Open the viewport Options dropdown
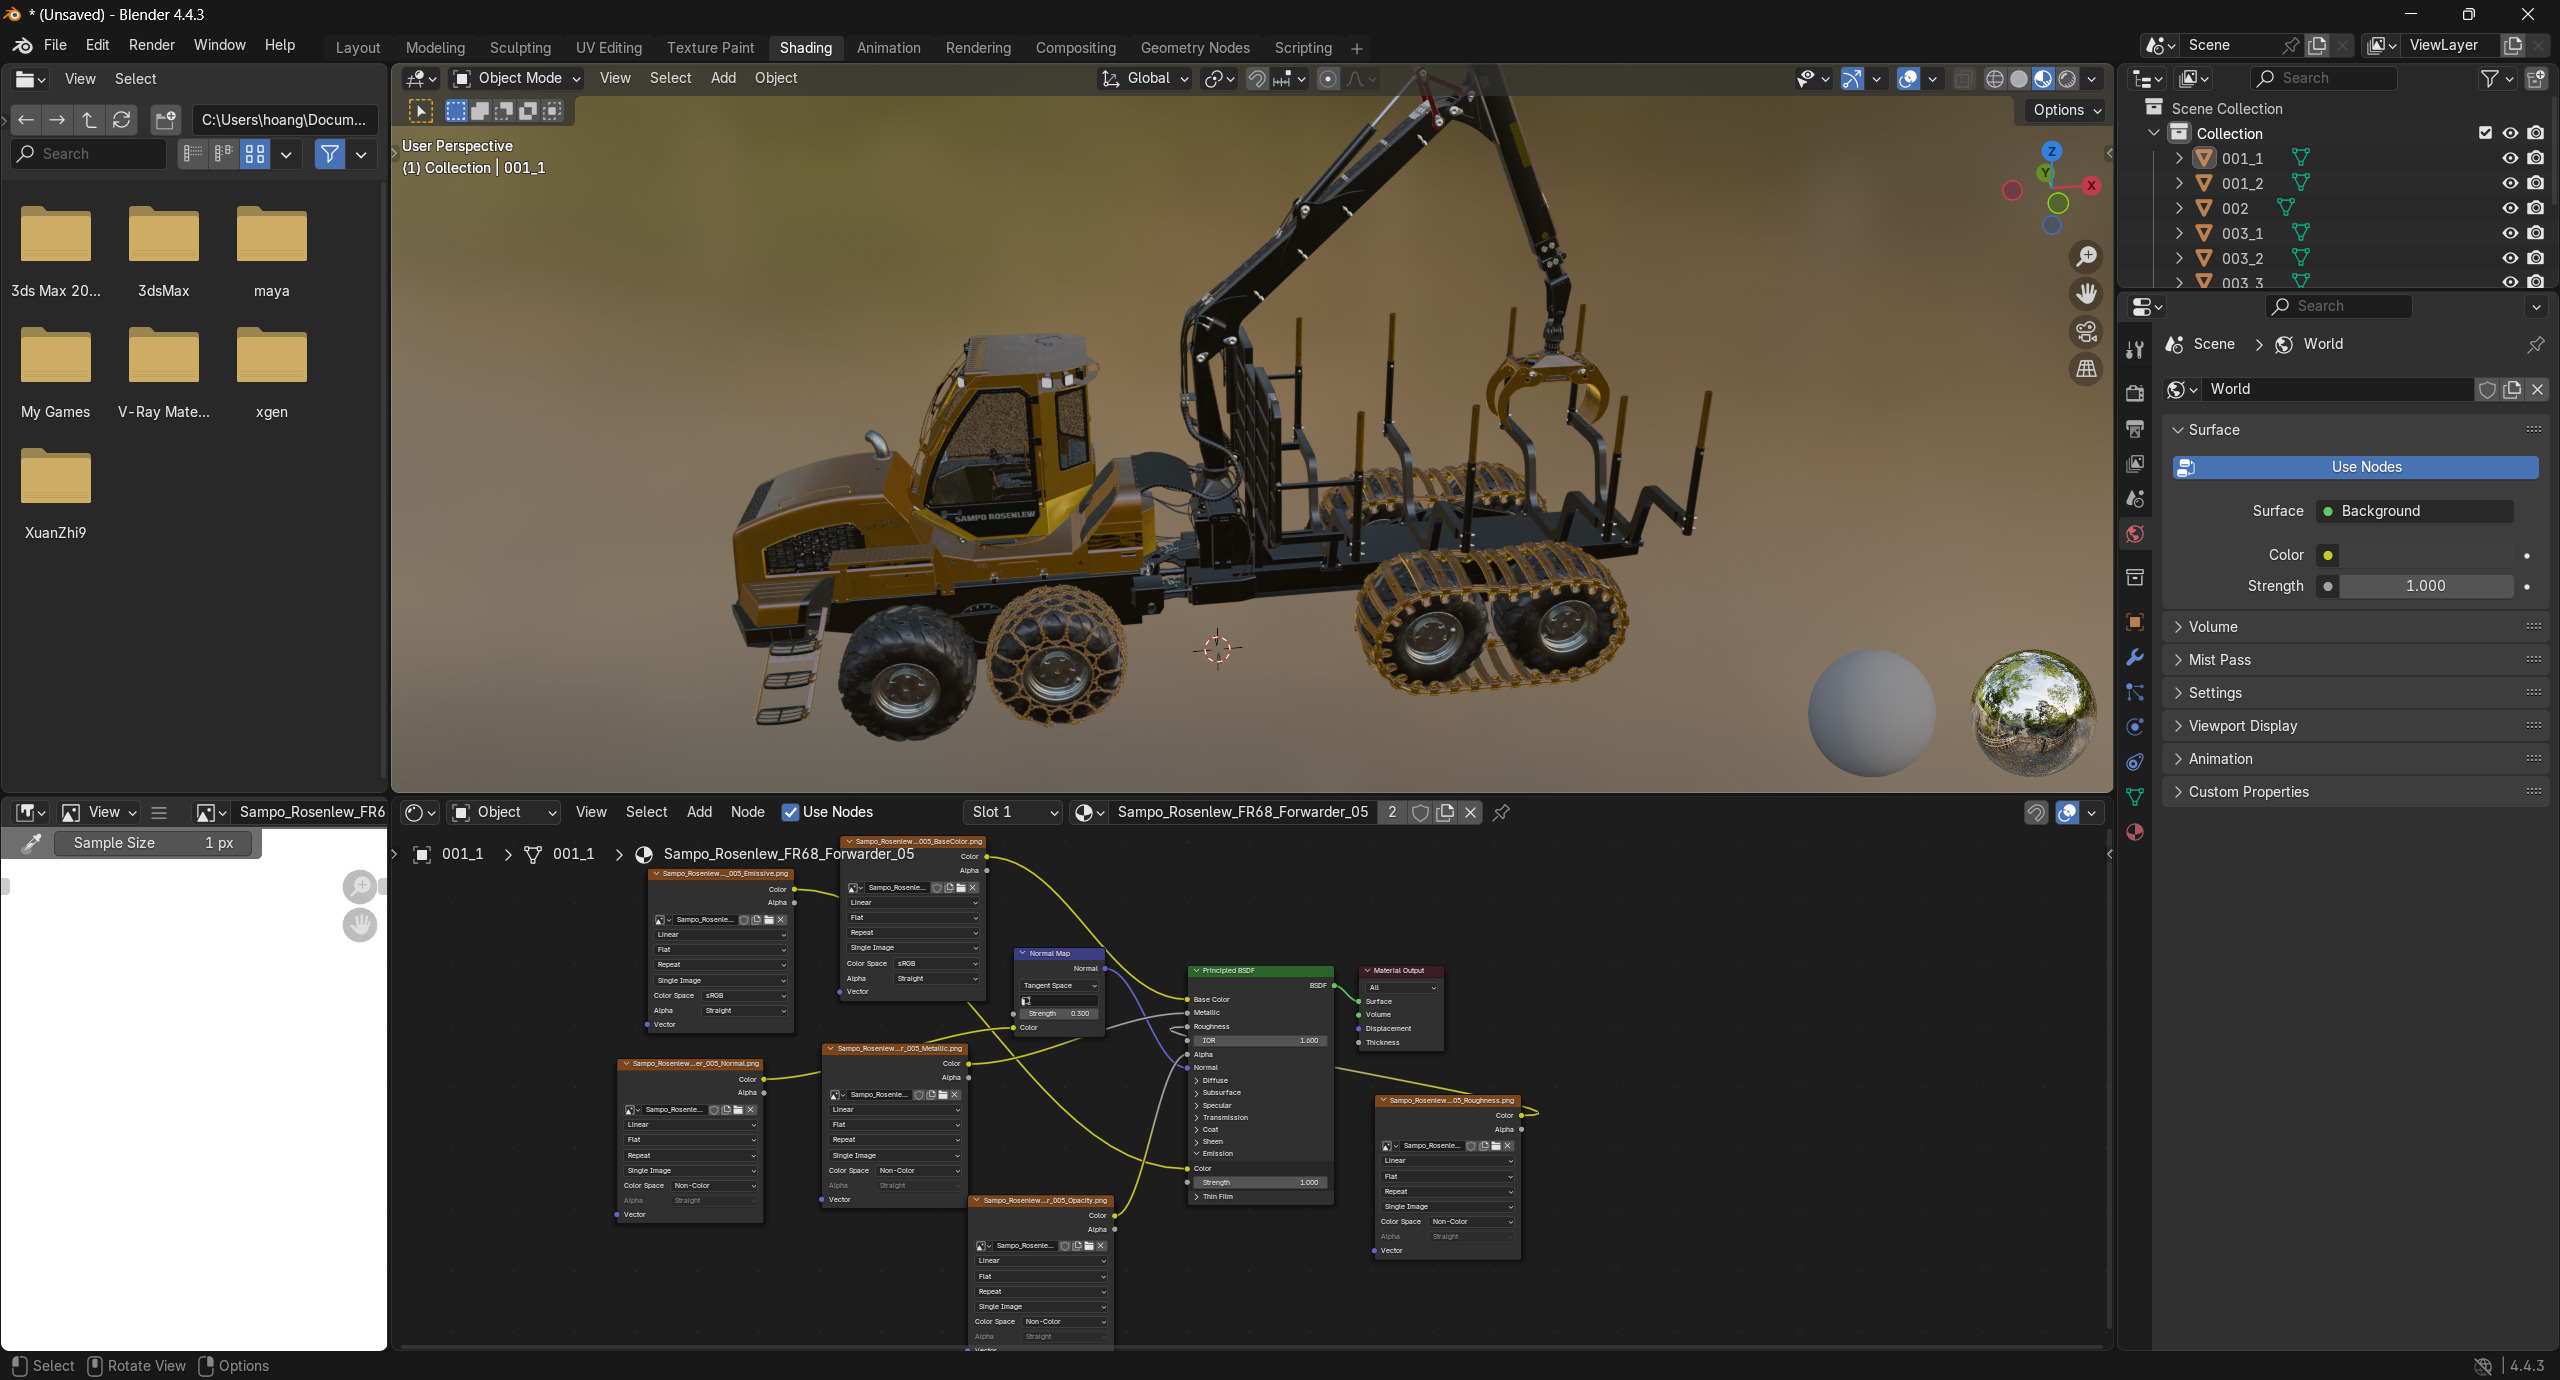The width and height of the screenshot is (2560, 1380). pos(2066,111)
